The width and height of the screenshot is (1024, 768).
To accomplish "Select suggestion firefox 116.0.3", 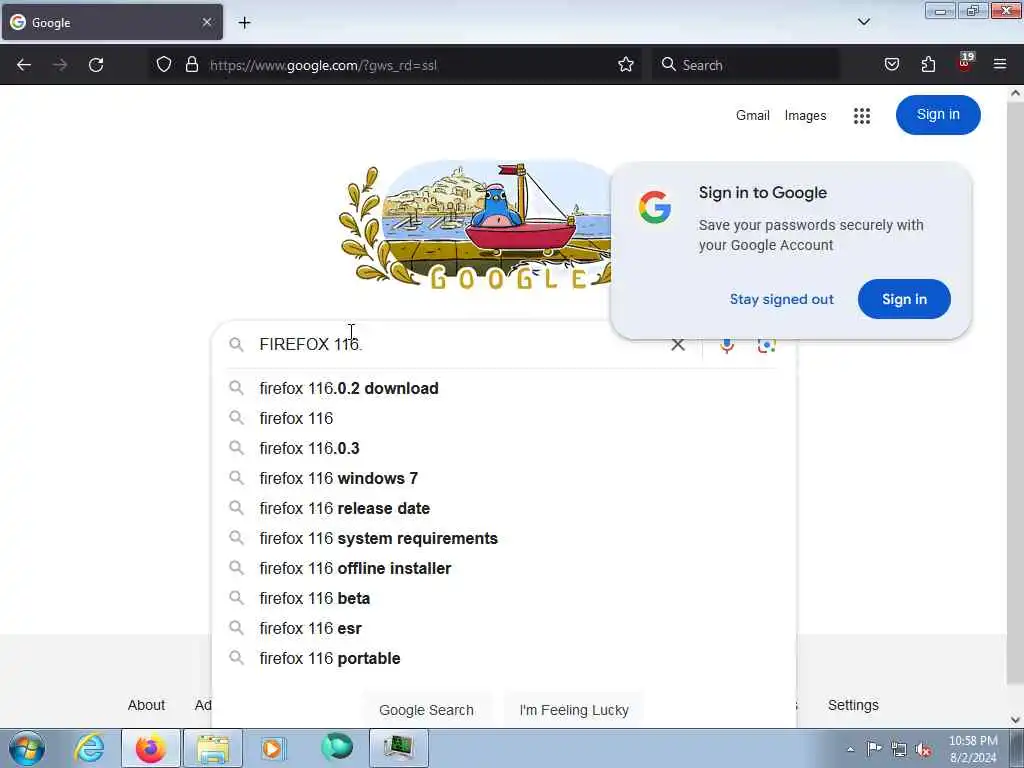I will [x=504, y=449].
